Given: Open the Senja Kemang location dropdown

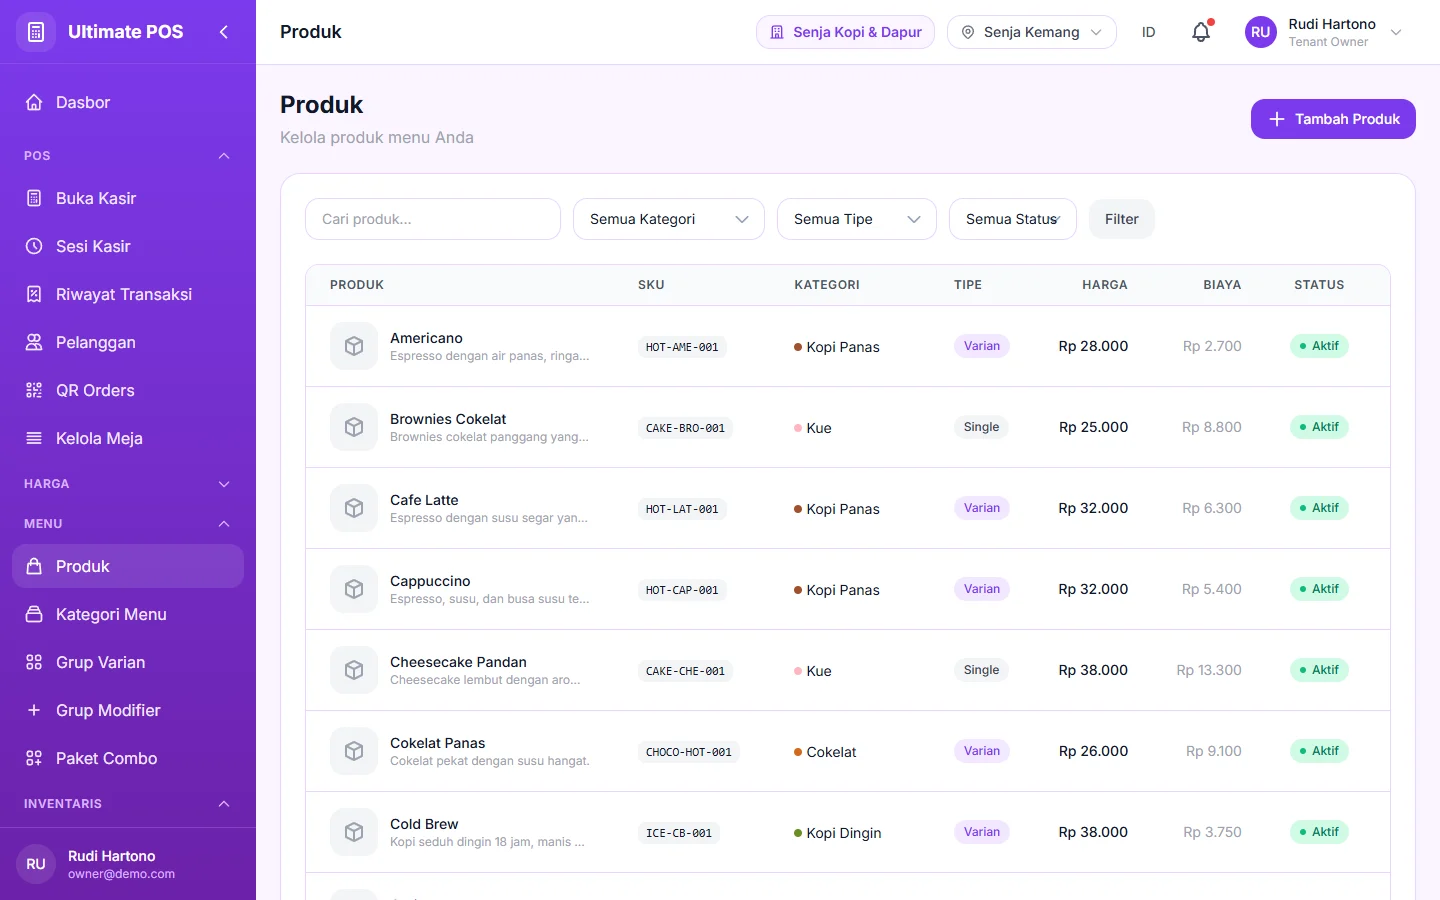Looking at the screenshot, I should tap(1032, 32).
